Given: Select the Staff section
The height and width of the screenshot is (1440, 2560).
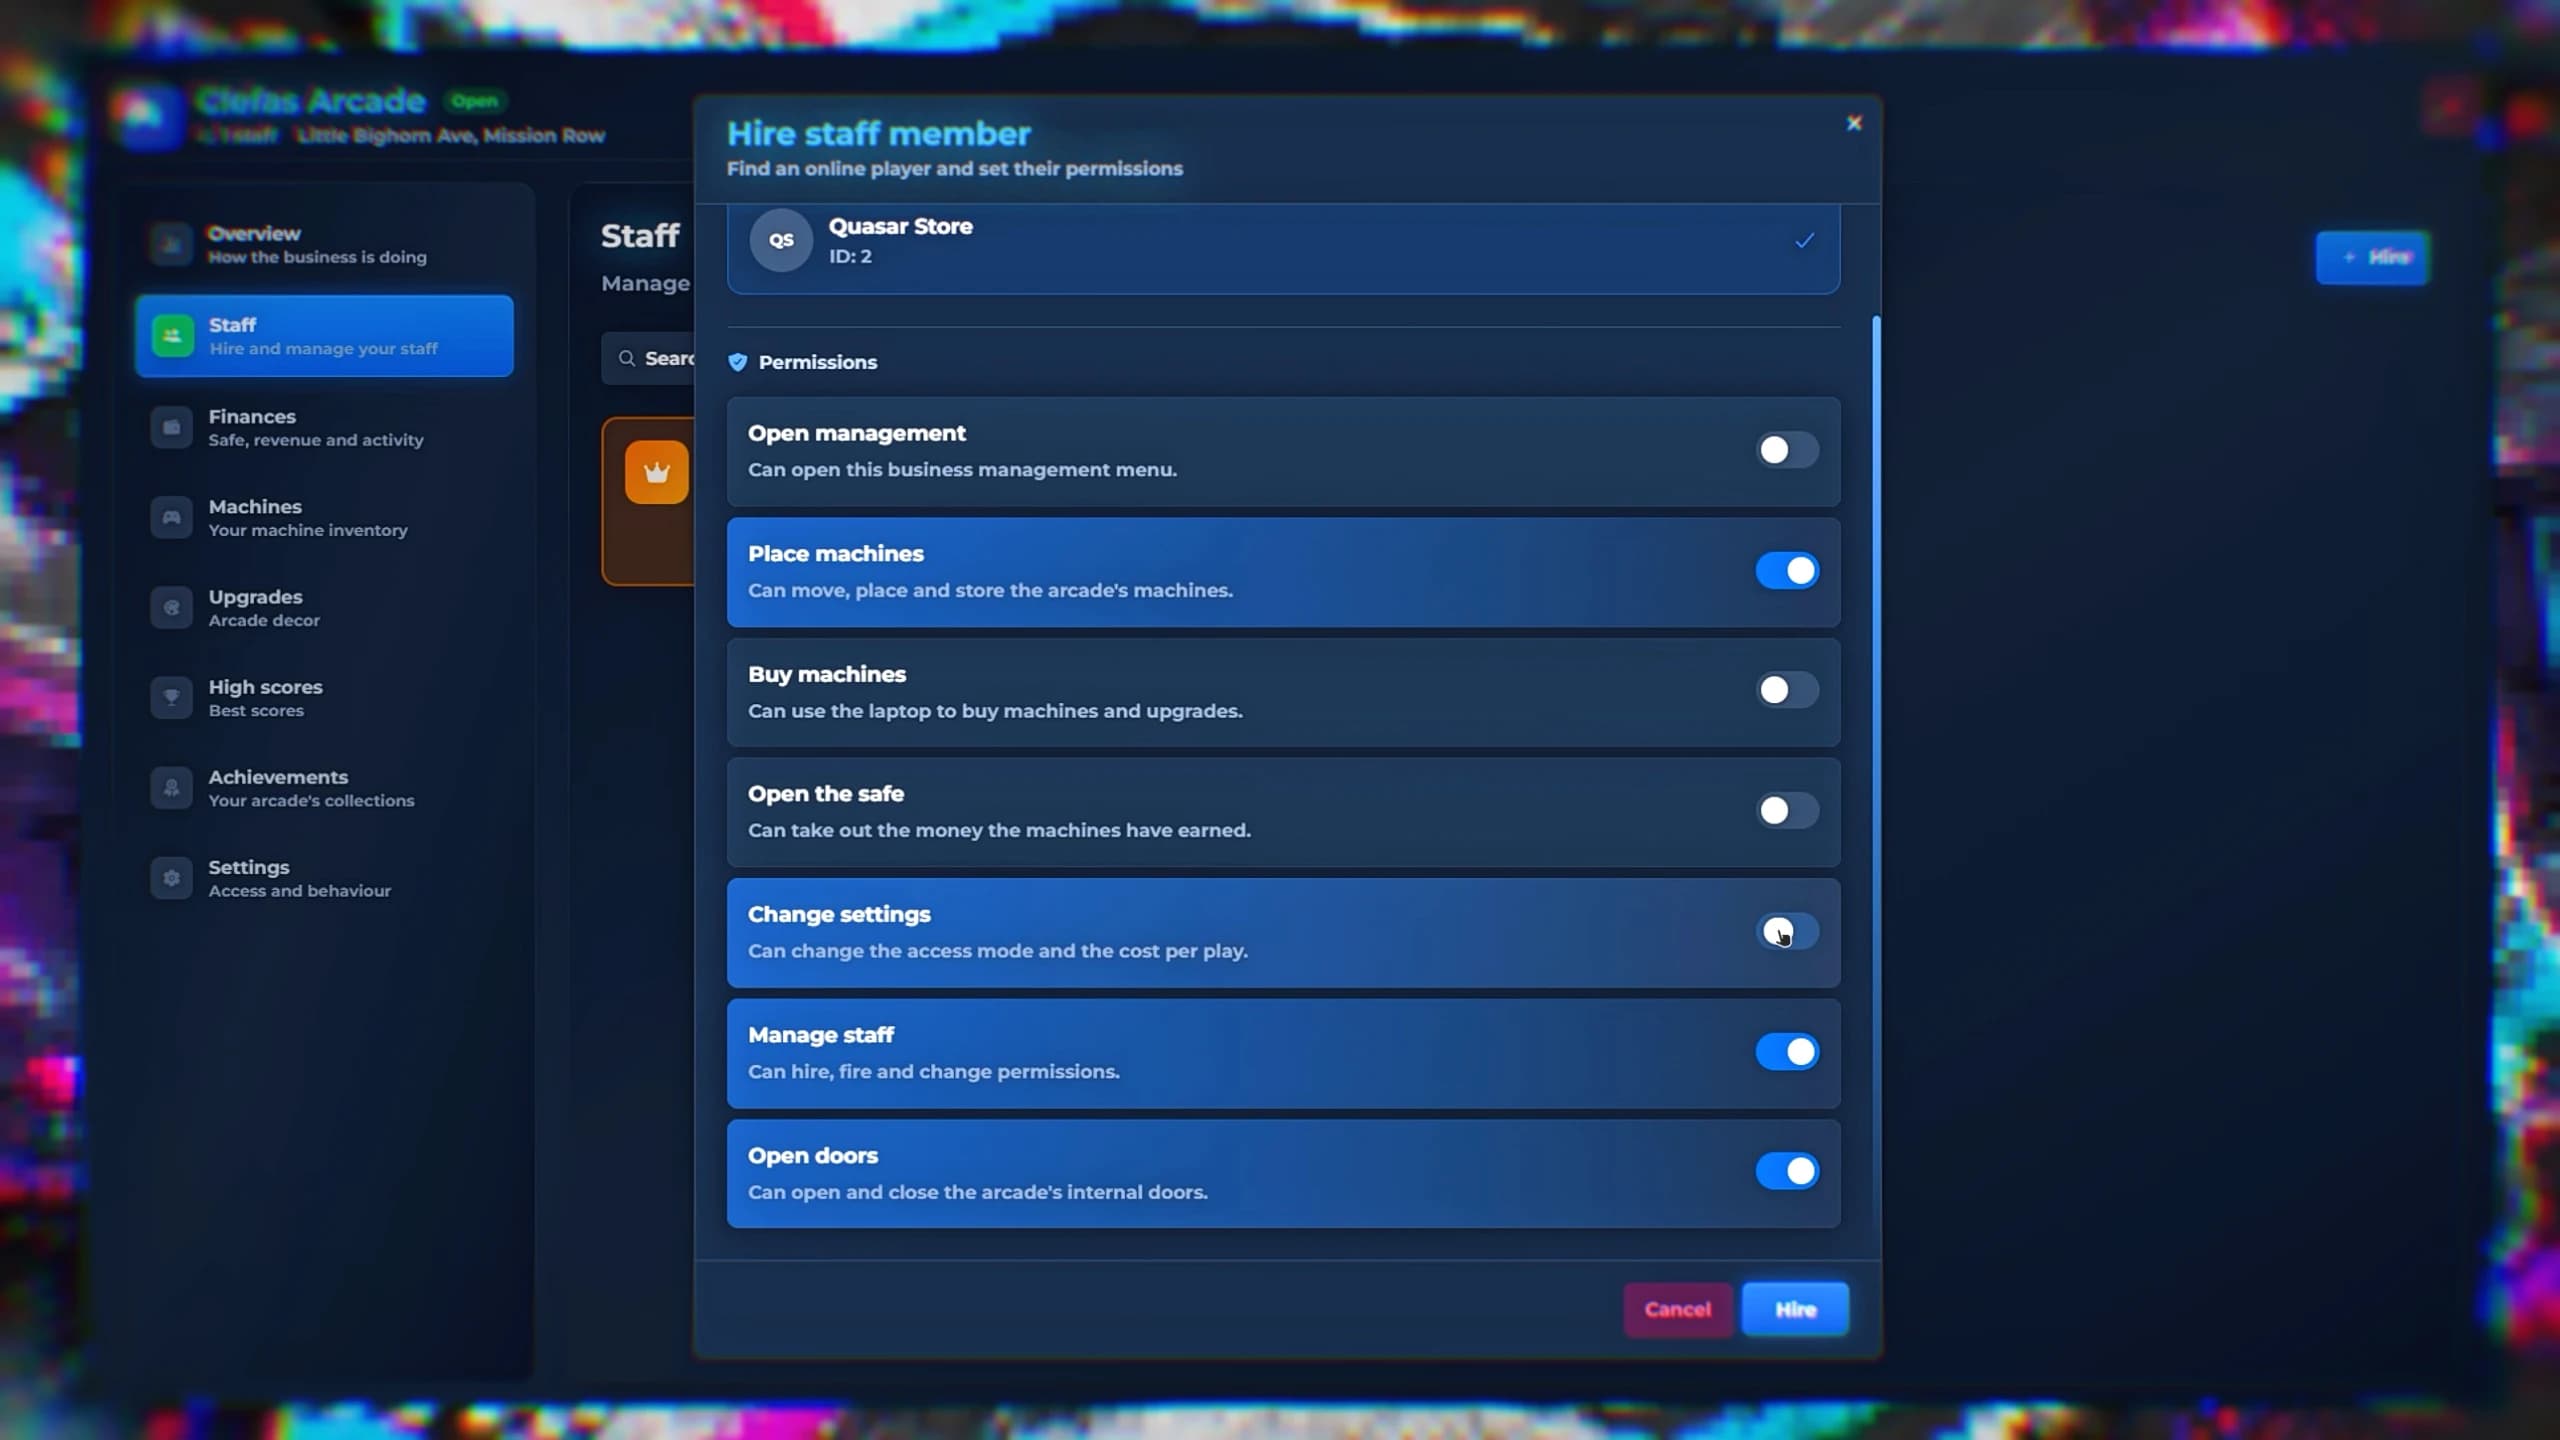Looking at the screenshot, I should coord(324,336).
